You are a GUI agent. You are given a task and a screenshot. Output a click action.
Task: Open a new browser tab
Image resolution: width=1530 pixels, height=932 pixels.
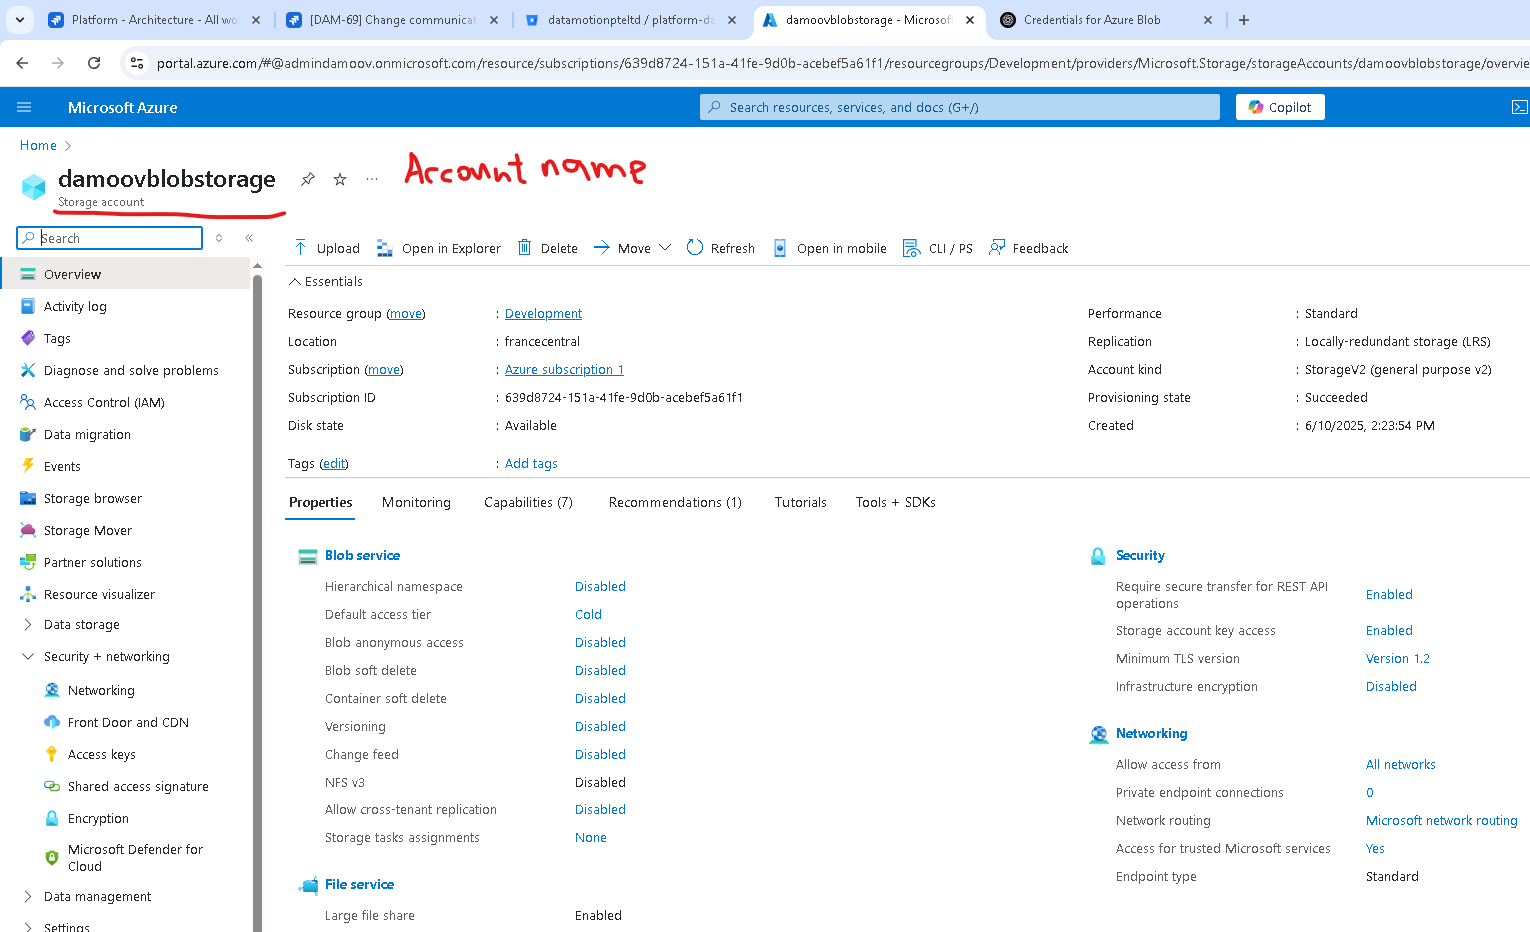1244,20
